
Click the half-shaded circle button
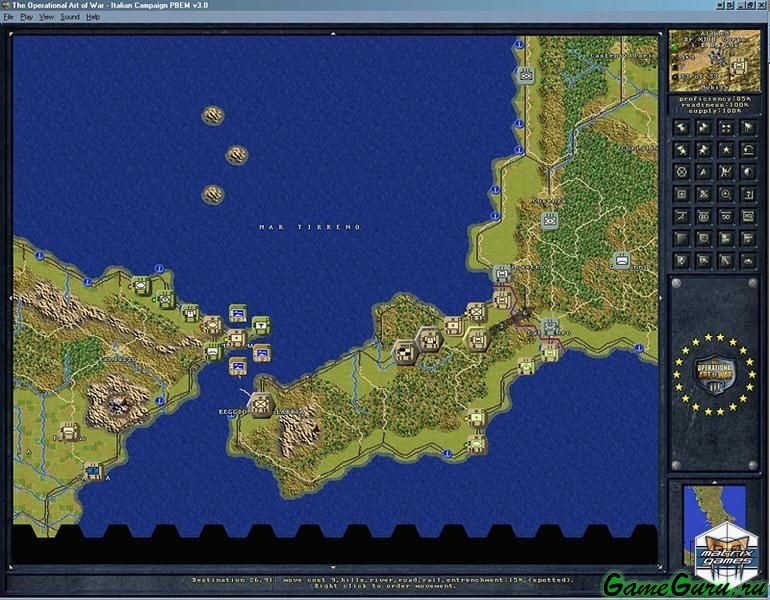click(x=748, y=172)
